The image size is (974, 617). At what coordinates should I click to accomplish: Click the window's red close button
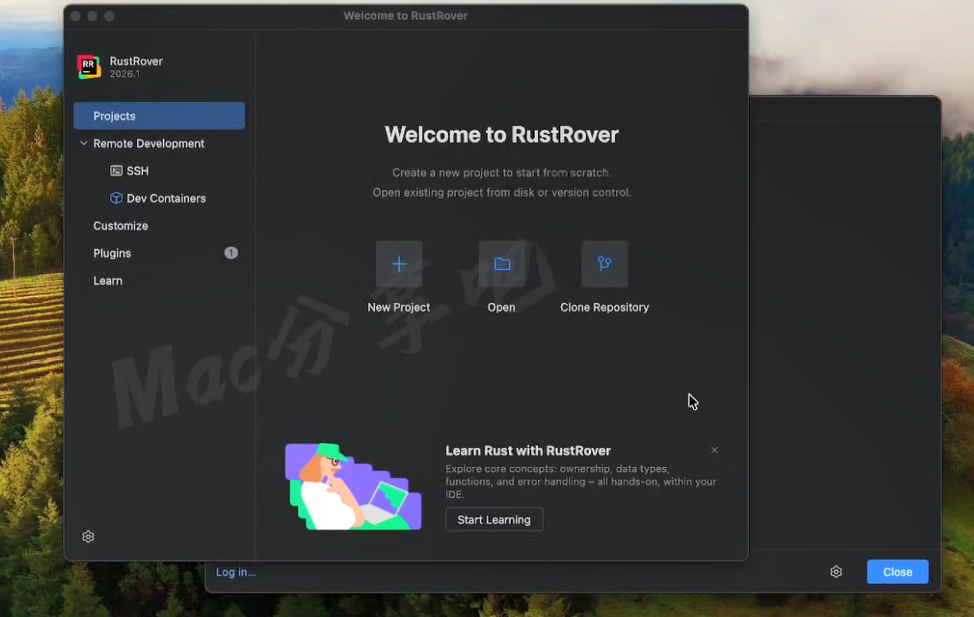pyautogui.click(x=75, y=16)
